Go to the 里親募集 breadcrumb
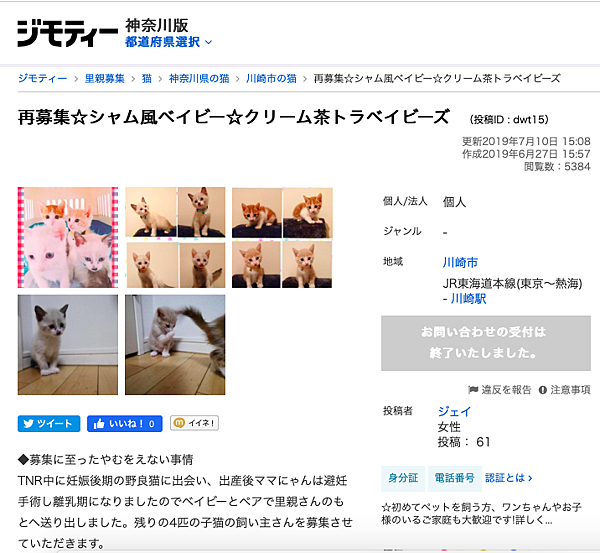The height and width of the screenshot is (553, 600). point(104,78)
